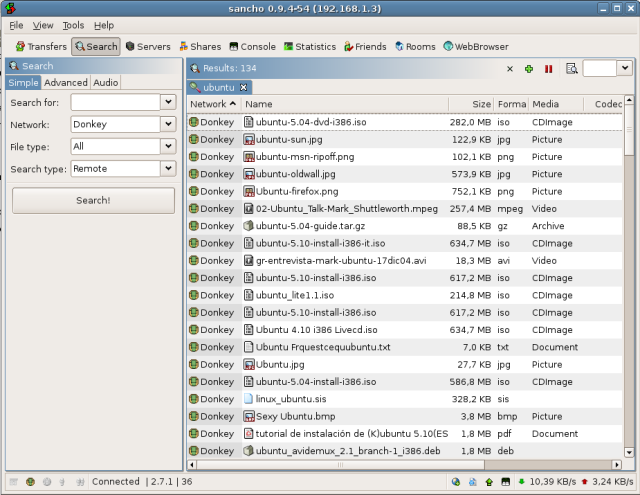Go to the Friends view

click(365, 46)
